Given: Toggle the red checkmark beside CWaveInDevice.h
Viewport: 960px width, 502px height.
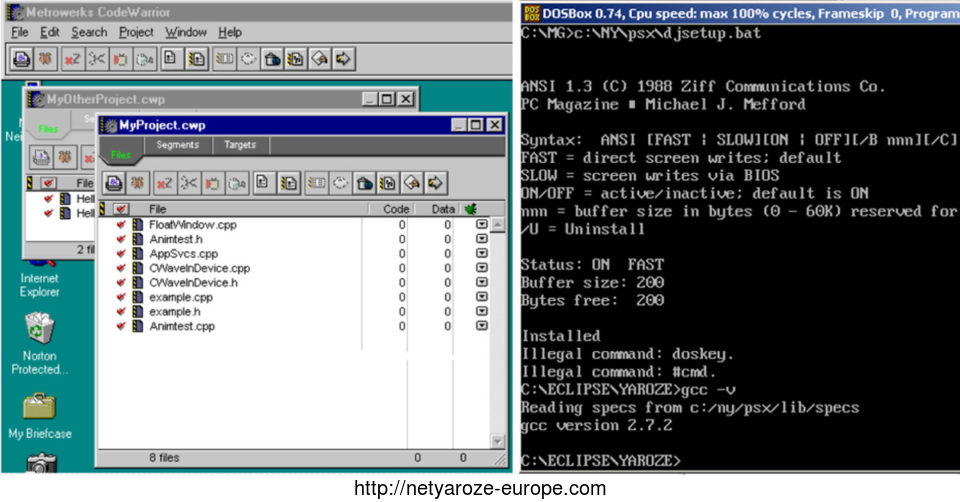Looking at the screenshot, I should [x=121, y=283].
